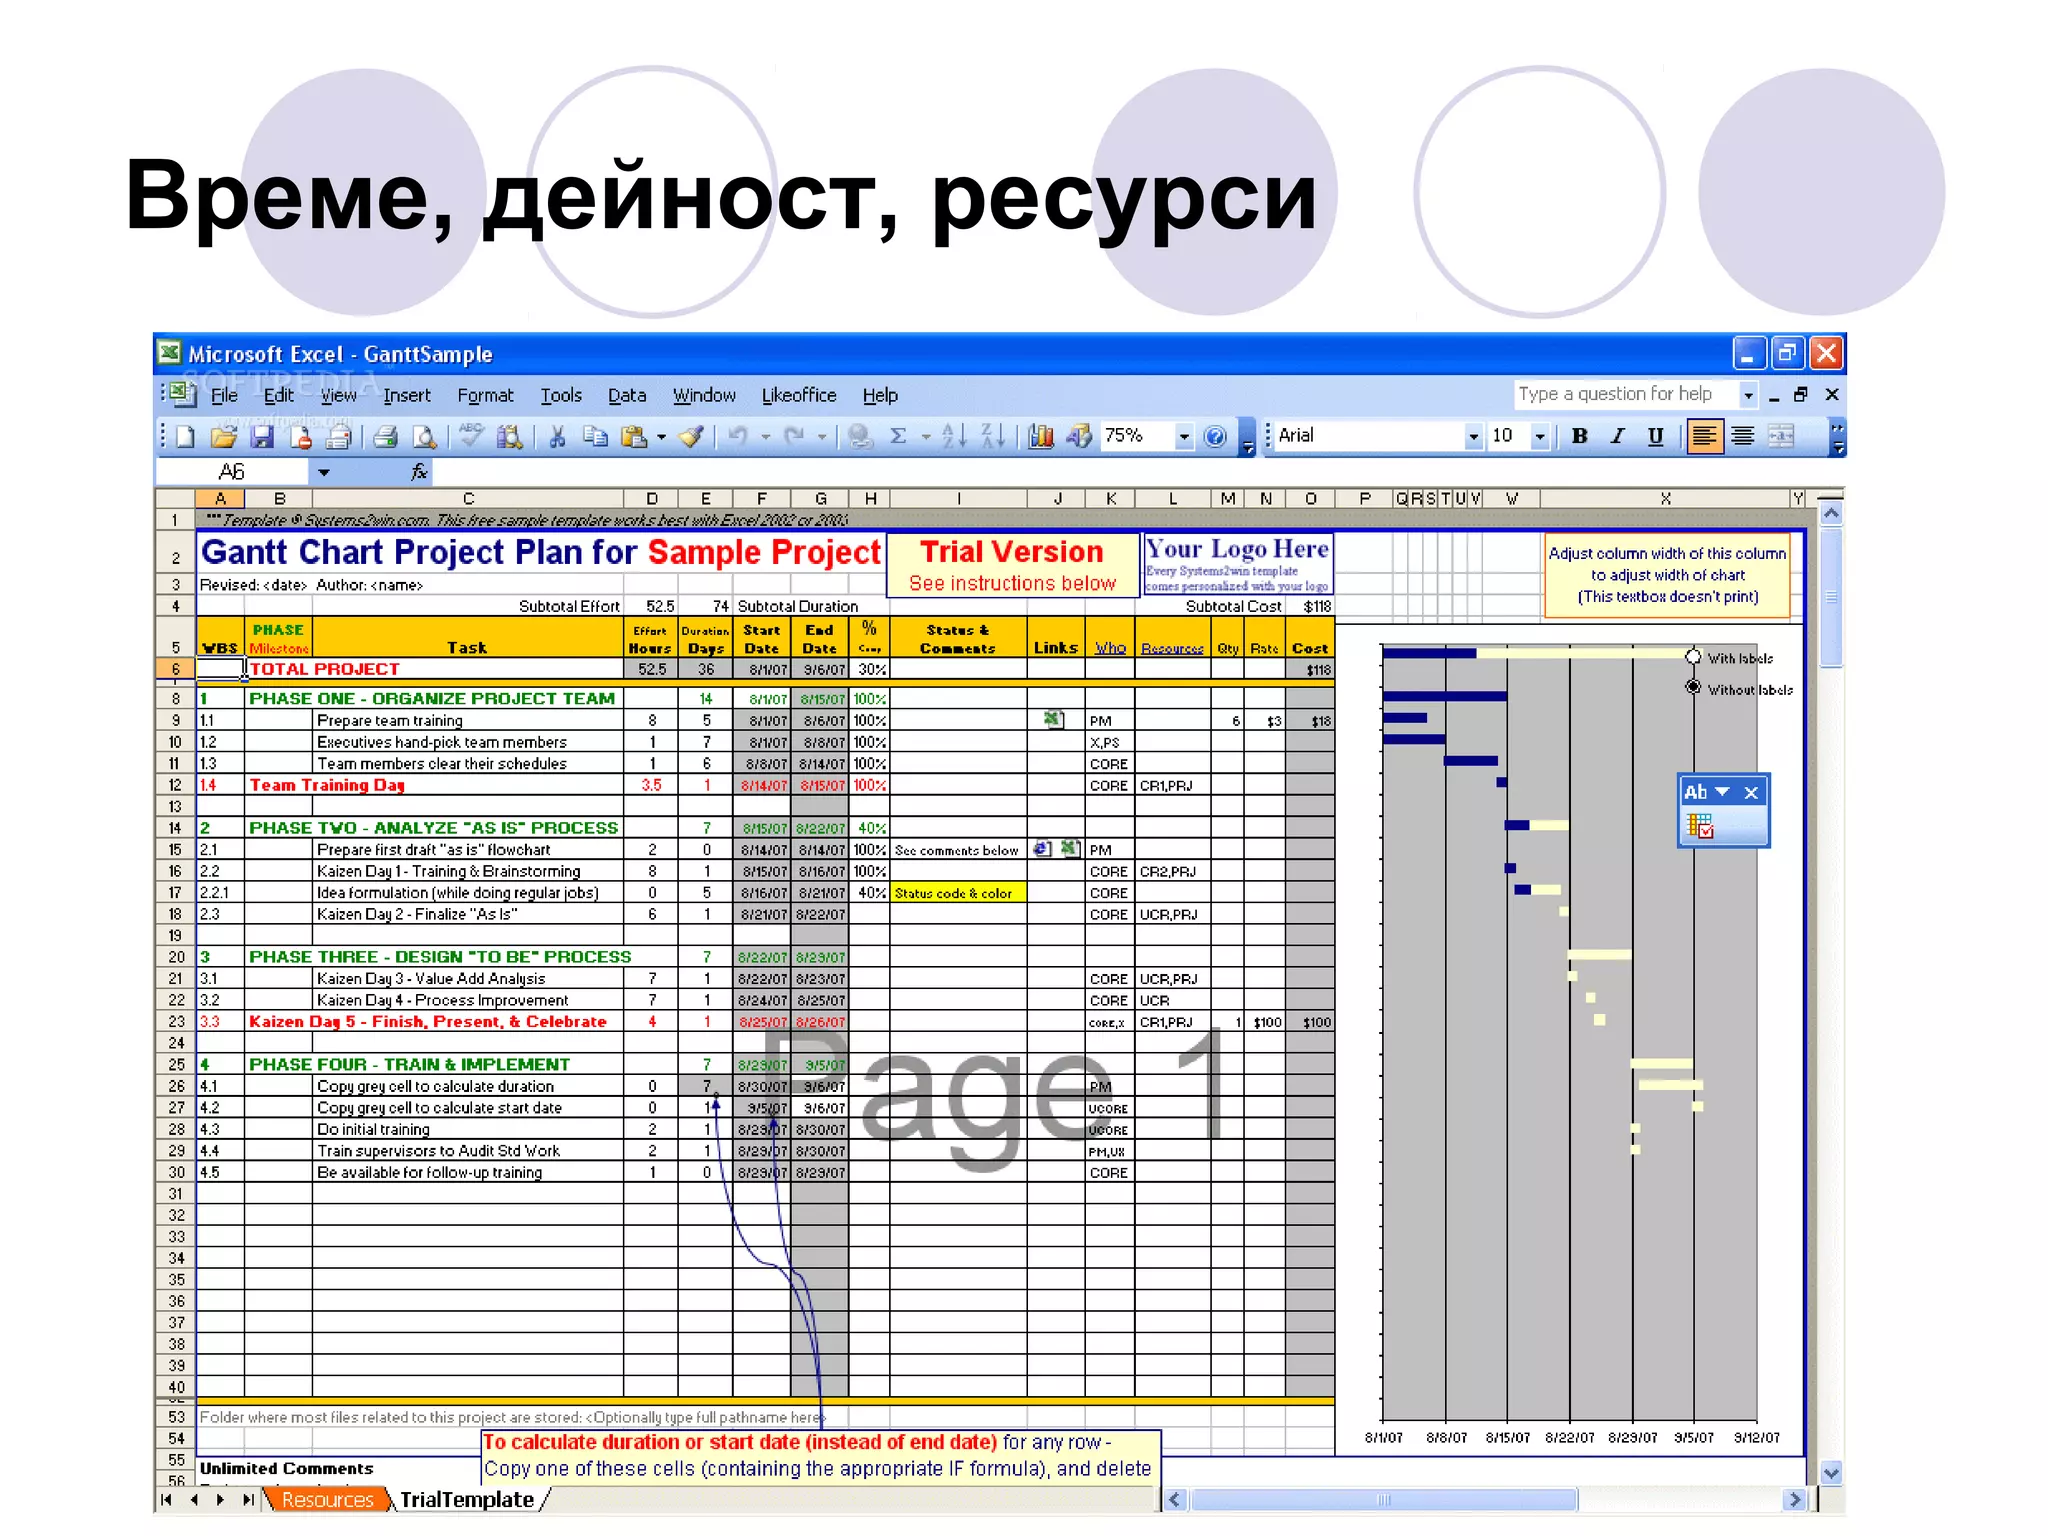Click the Merge and Center icon

pyautogui.click(x=1781, y=436)
